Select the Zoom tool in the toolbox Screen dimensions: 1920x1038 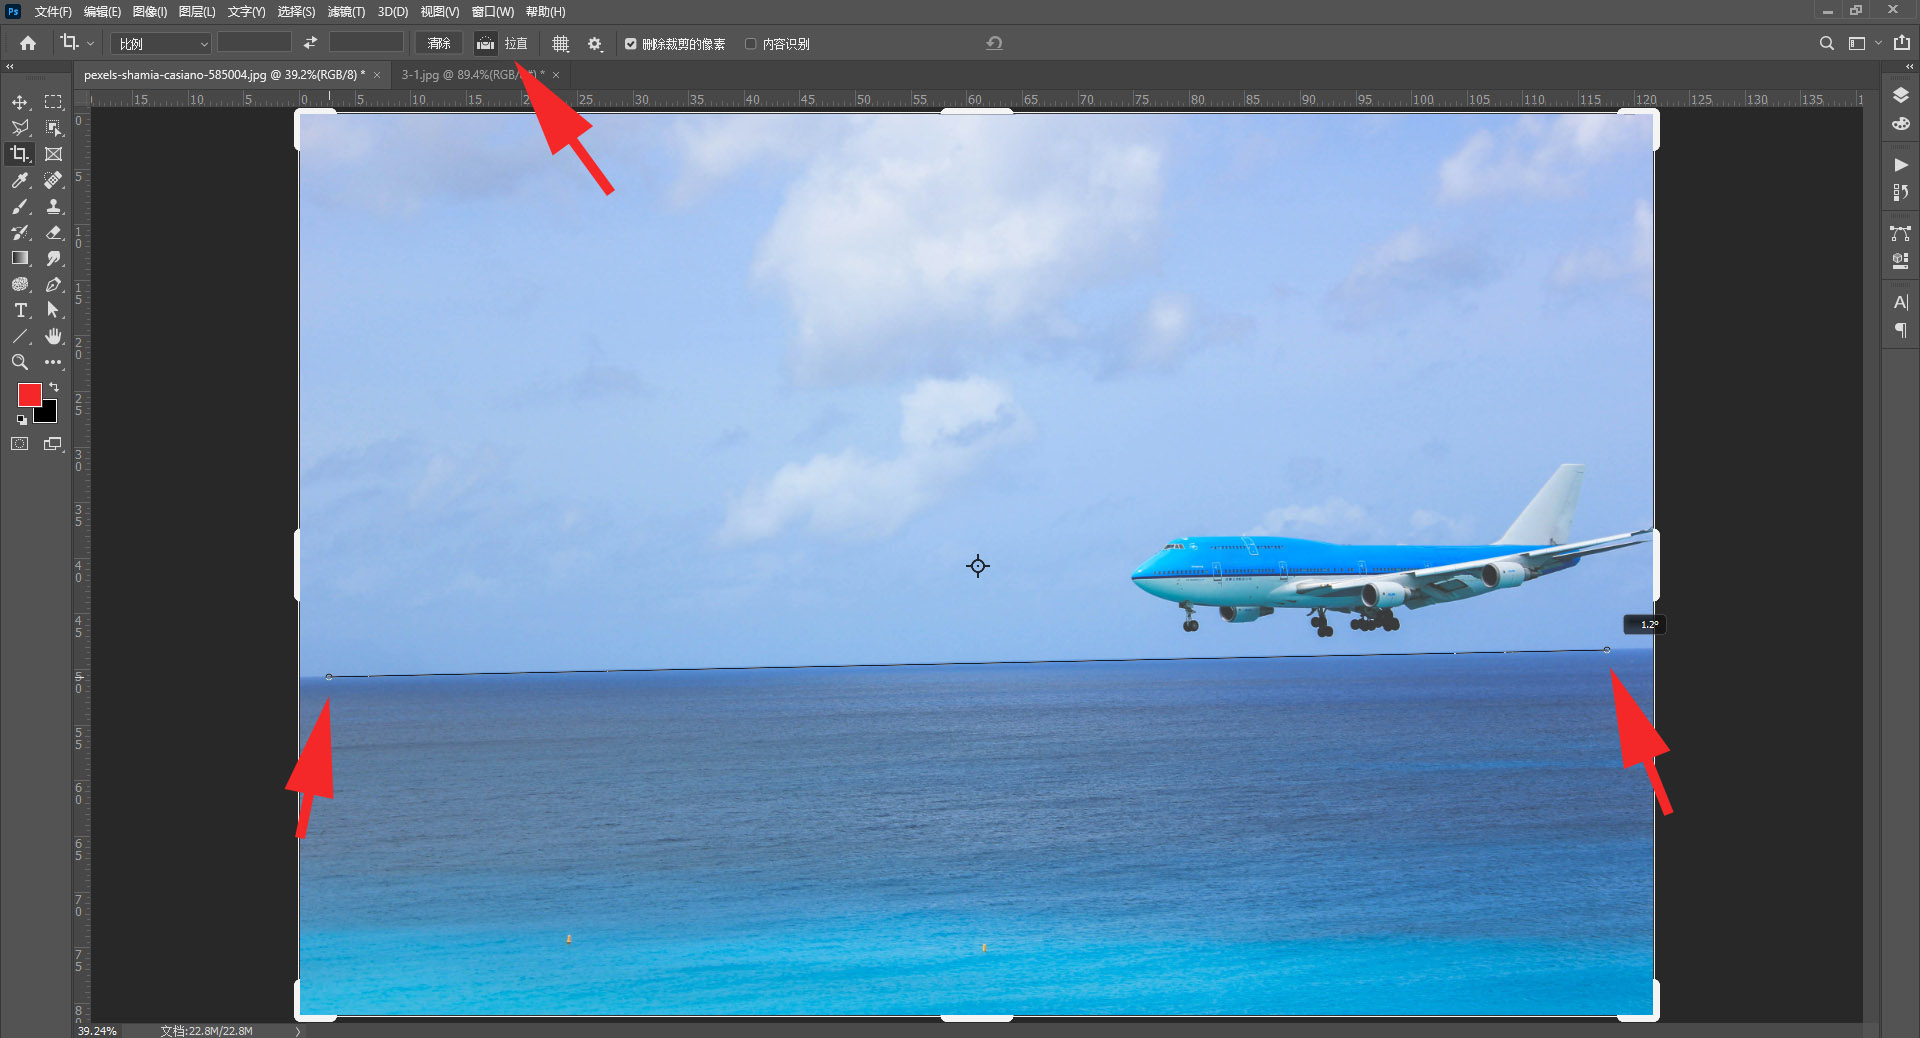pyautogui.click(x=20, y=362)
